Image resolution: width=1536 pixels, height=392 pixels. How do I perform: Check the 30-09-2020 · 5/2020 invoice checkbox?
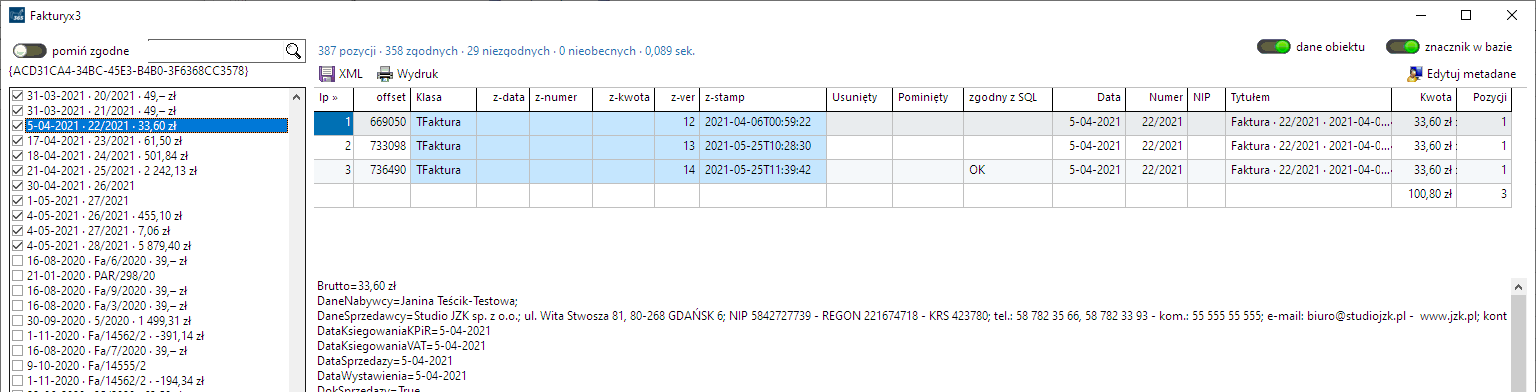click(16, 321)
